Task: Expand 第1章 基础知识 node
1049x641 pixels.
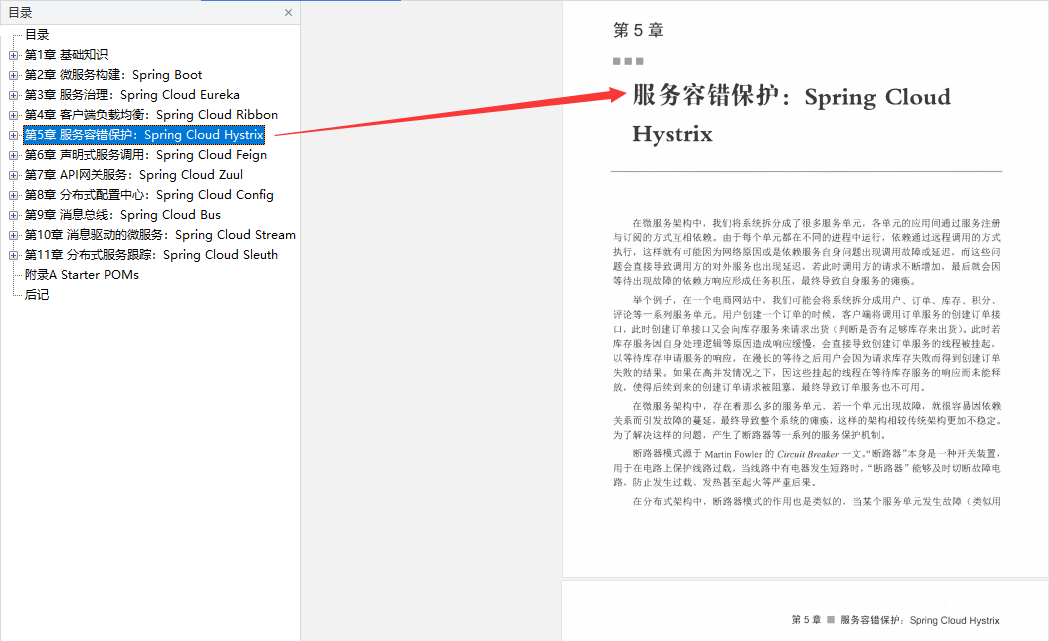Action: [x=13, y=55]
